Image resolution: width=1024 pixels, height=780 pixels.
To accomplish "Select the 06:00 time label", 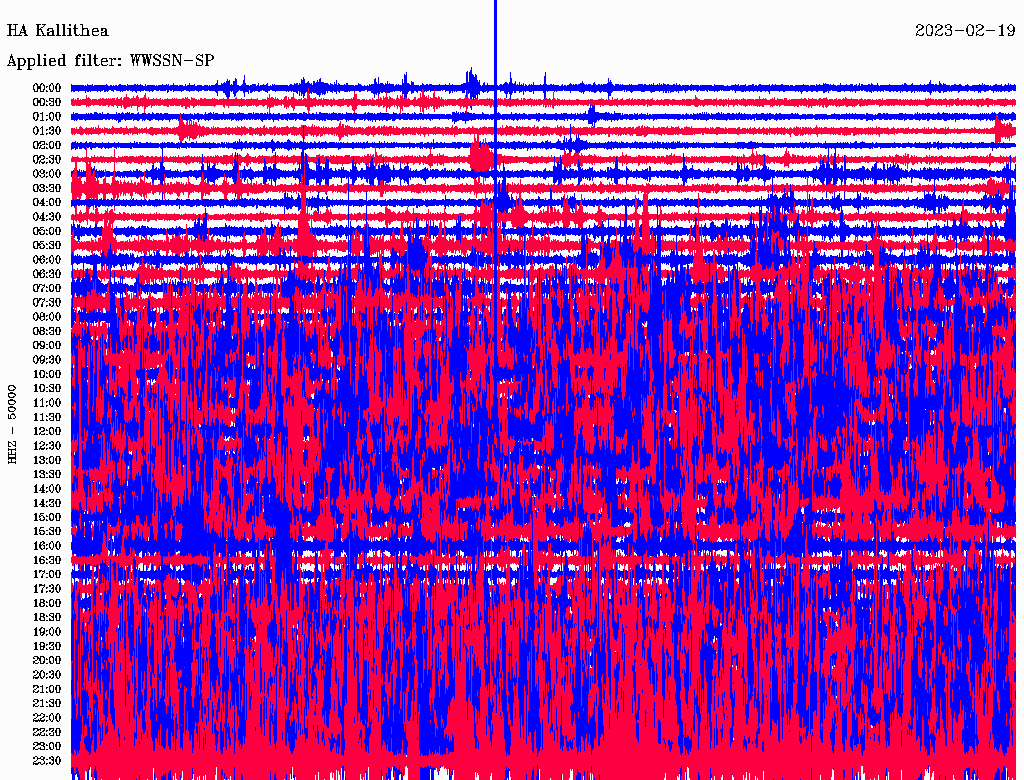I will 47,260.
